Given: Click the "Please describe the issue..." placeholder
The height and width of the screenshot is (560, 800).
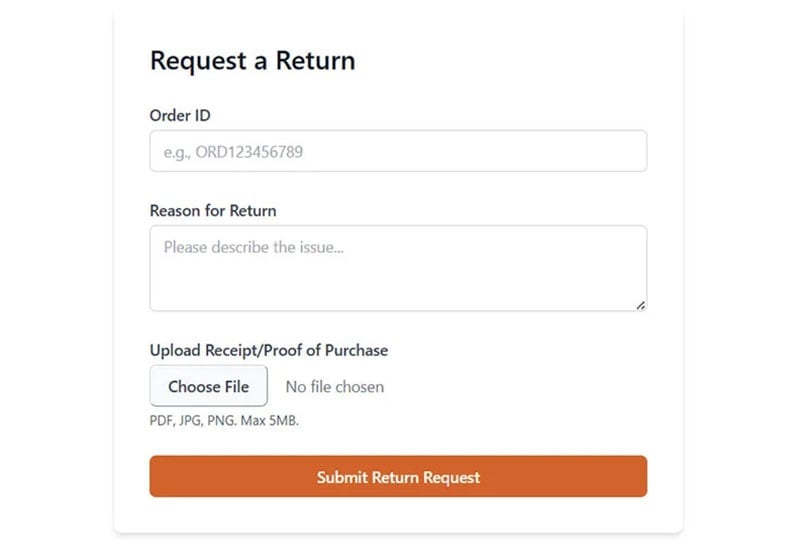Looking at the screenshot, I should (x=254, y=247).
